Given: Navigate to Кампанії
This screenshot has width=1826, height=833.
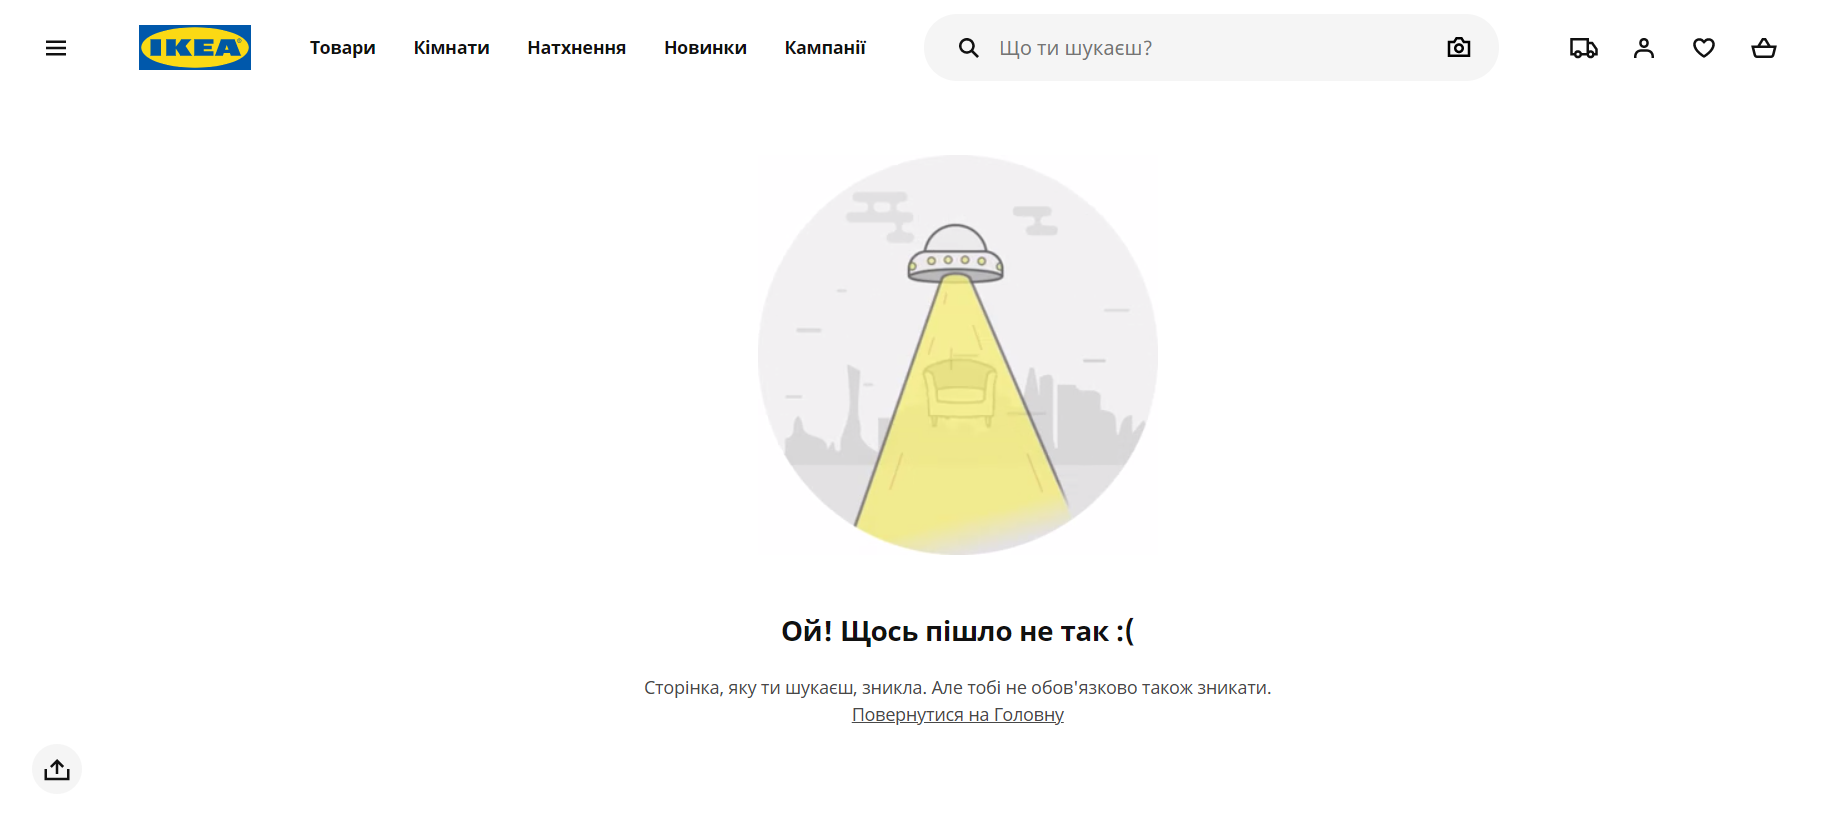Looking at the screenshot, I should tap(825, 48).
